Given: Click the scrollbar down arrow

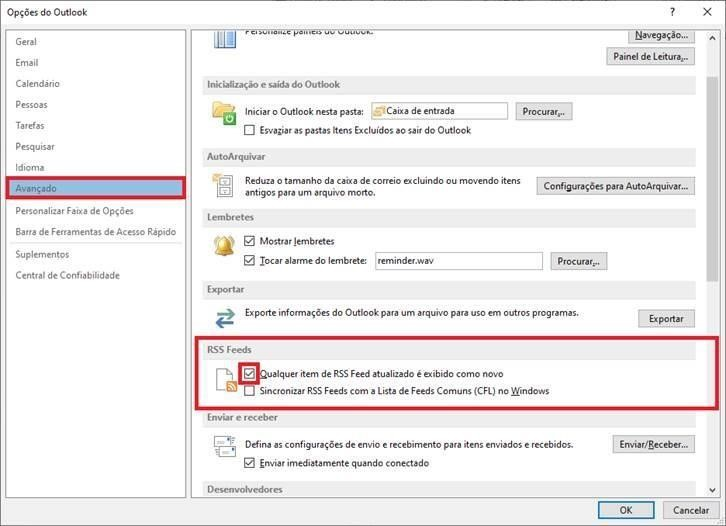Looking at the screenshot, I should click(712, 490).
